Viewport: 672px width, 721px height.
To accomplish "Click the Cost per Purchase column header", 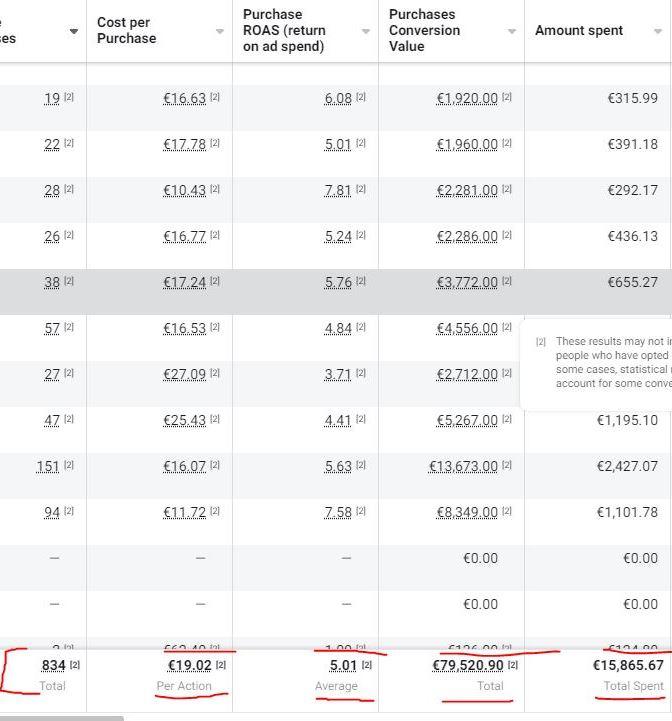I will point(126,30).
